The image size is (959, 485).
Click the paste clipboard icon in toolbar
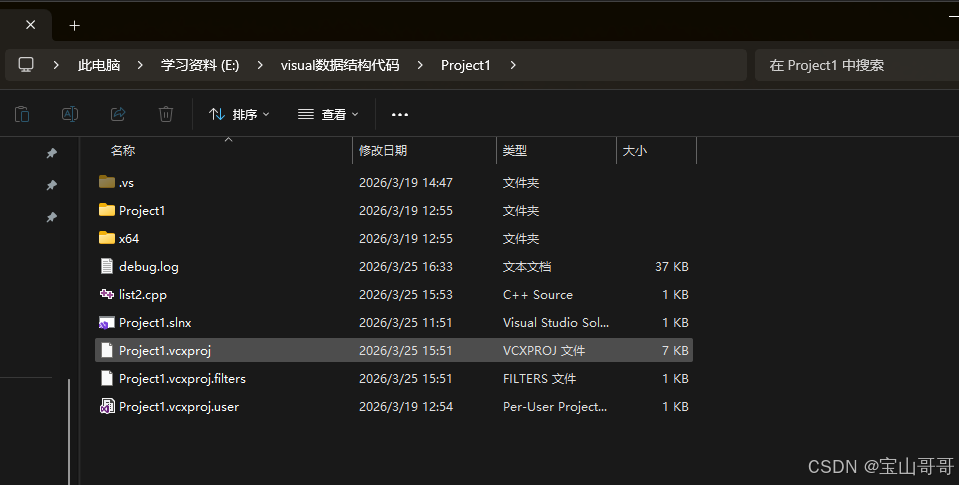click(x=22, y=114)
